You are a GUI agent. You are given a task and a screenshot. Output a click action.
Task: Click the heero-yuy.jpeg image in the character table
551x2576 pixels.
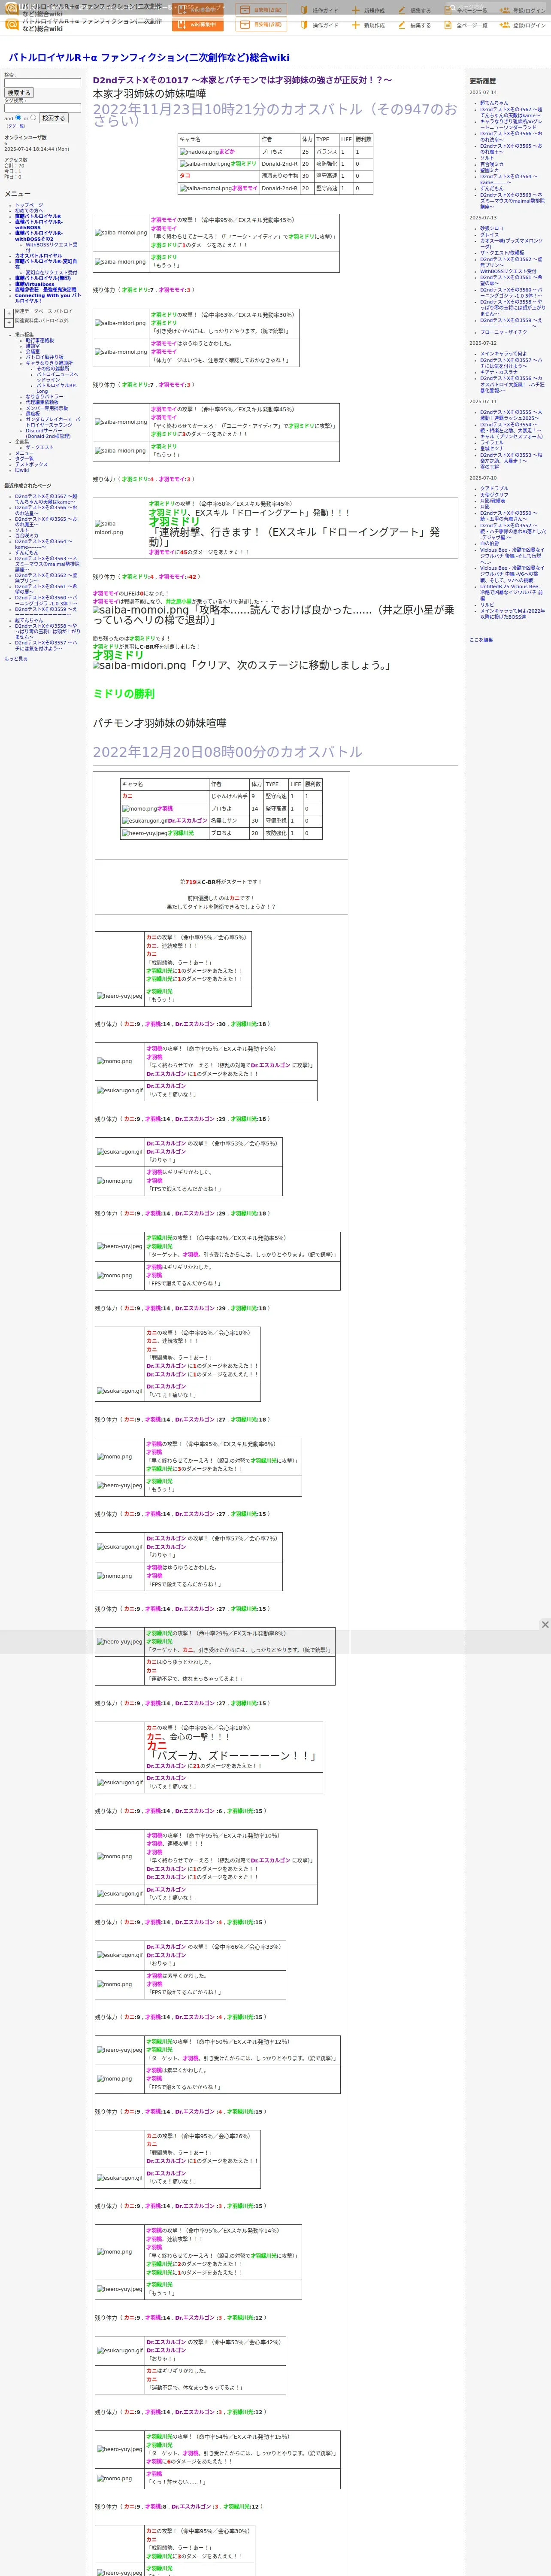tap(145, 833)
